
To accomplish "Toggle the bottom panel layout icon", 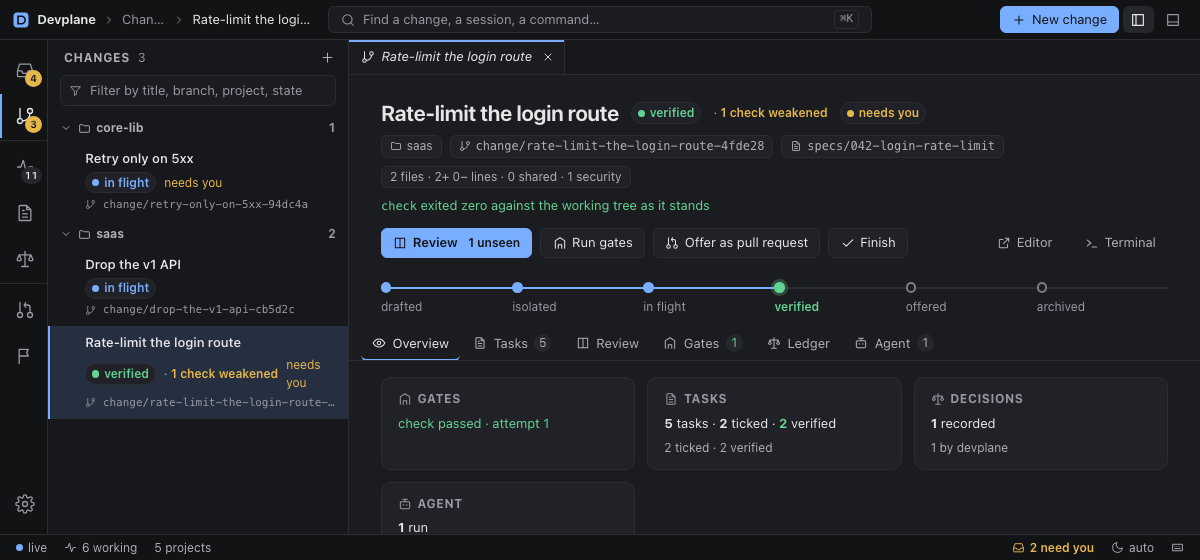I will 1173,20.
